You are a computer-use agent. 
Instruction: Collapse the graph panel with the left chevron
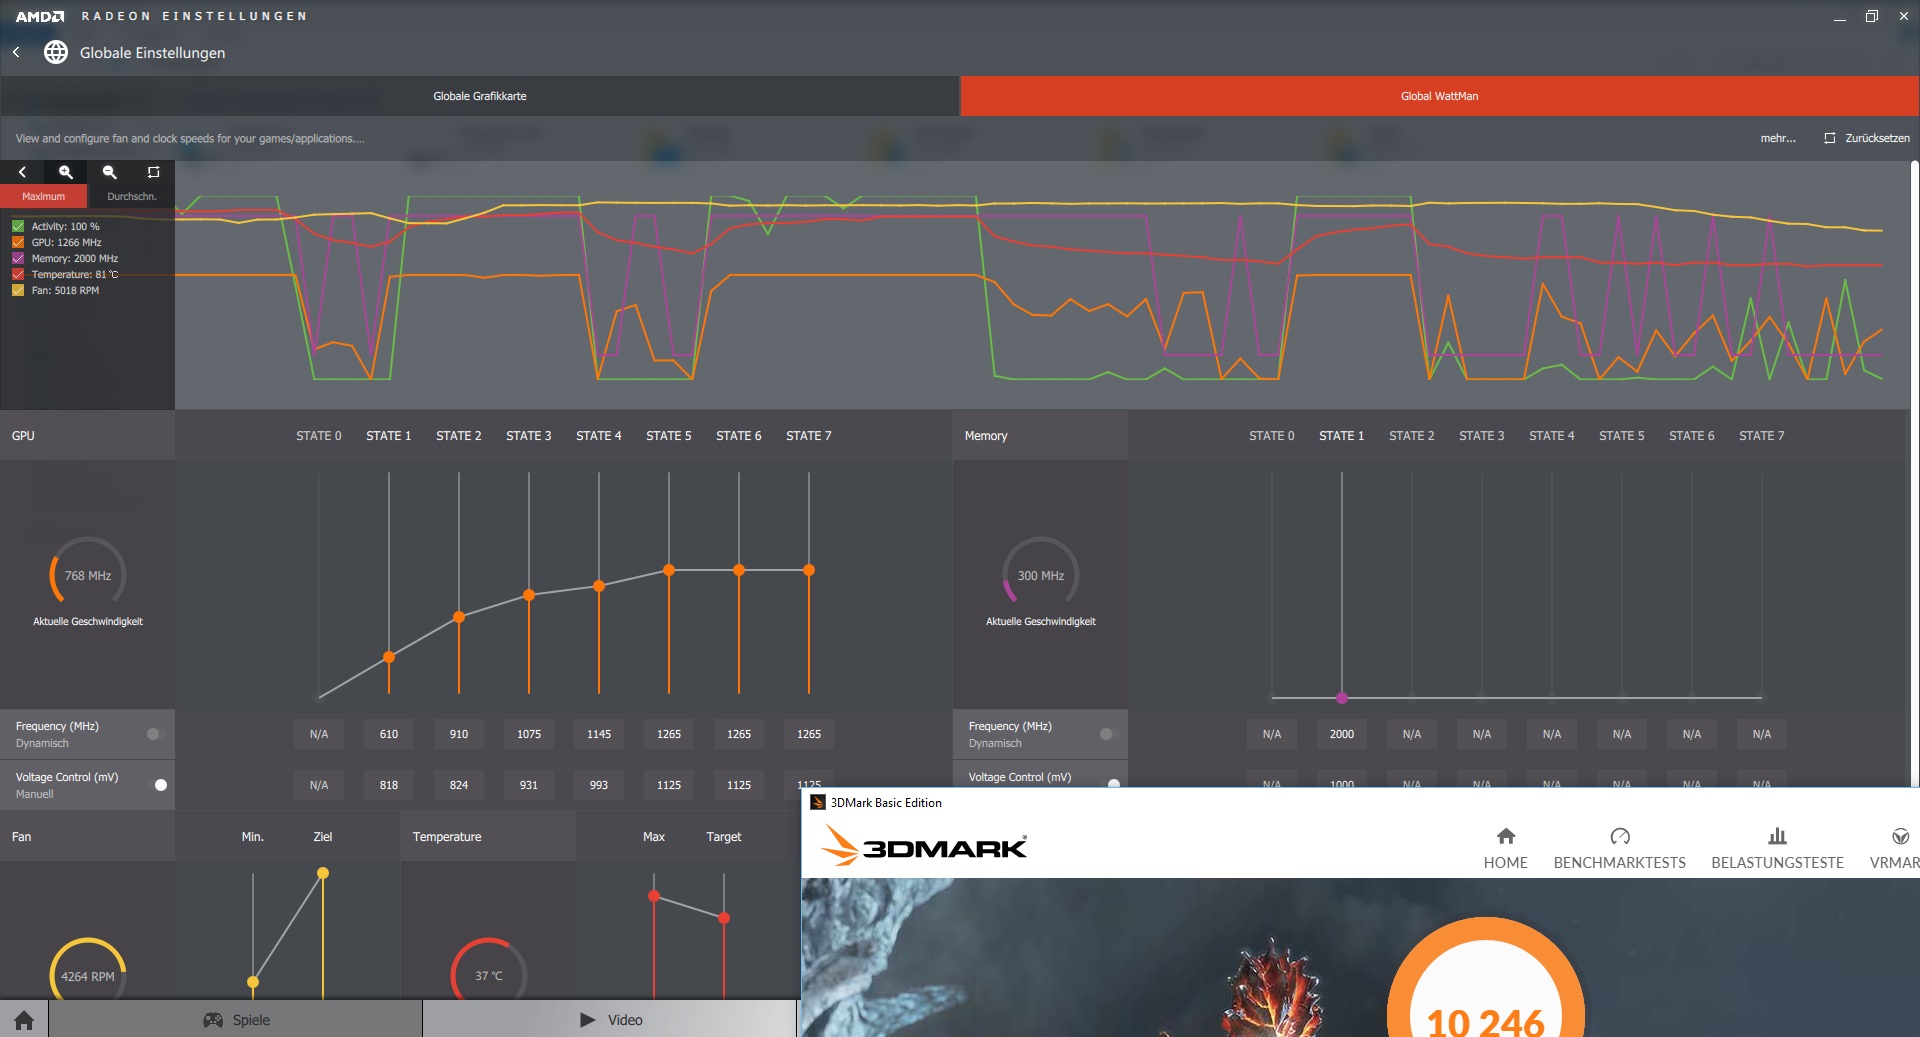[22, 172]
